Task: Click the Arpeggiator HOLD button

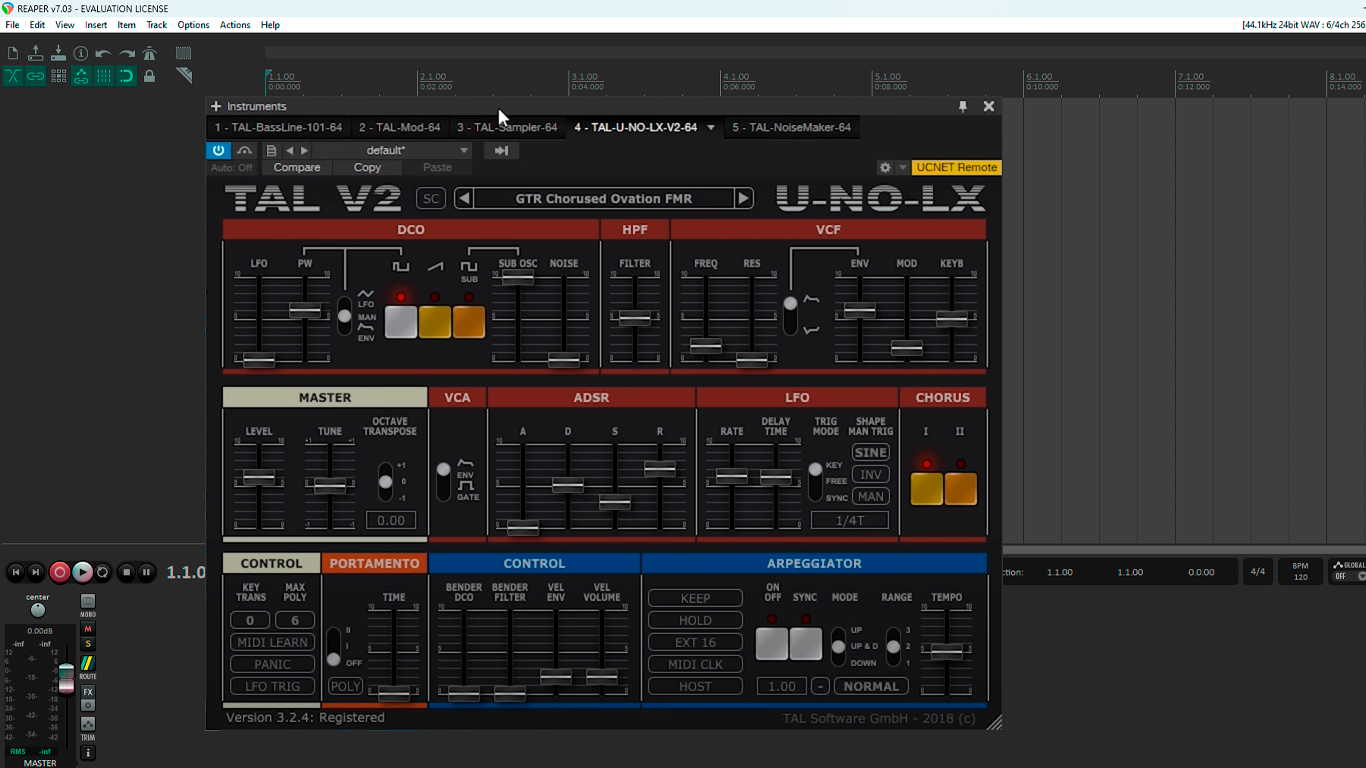Action: point(695,620)
